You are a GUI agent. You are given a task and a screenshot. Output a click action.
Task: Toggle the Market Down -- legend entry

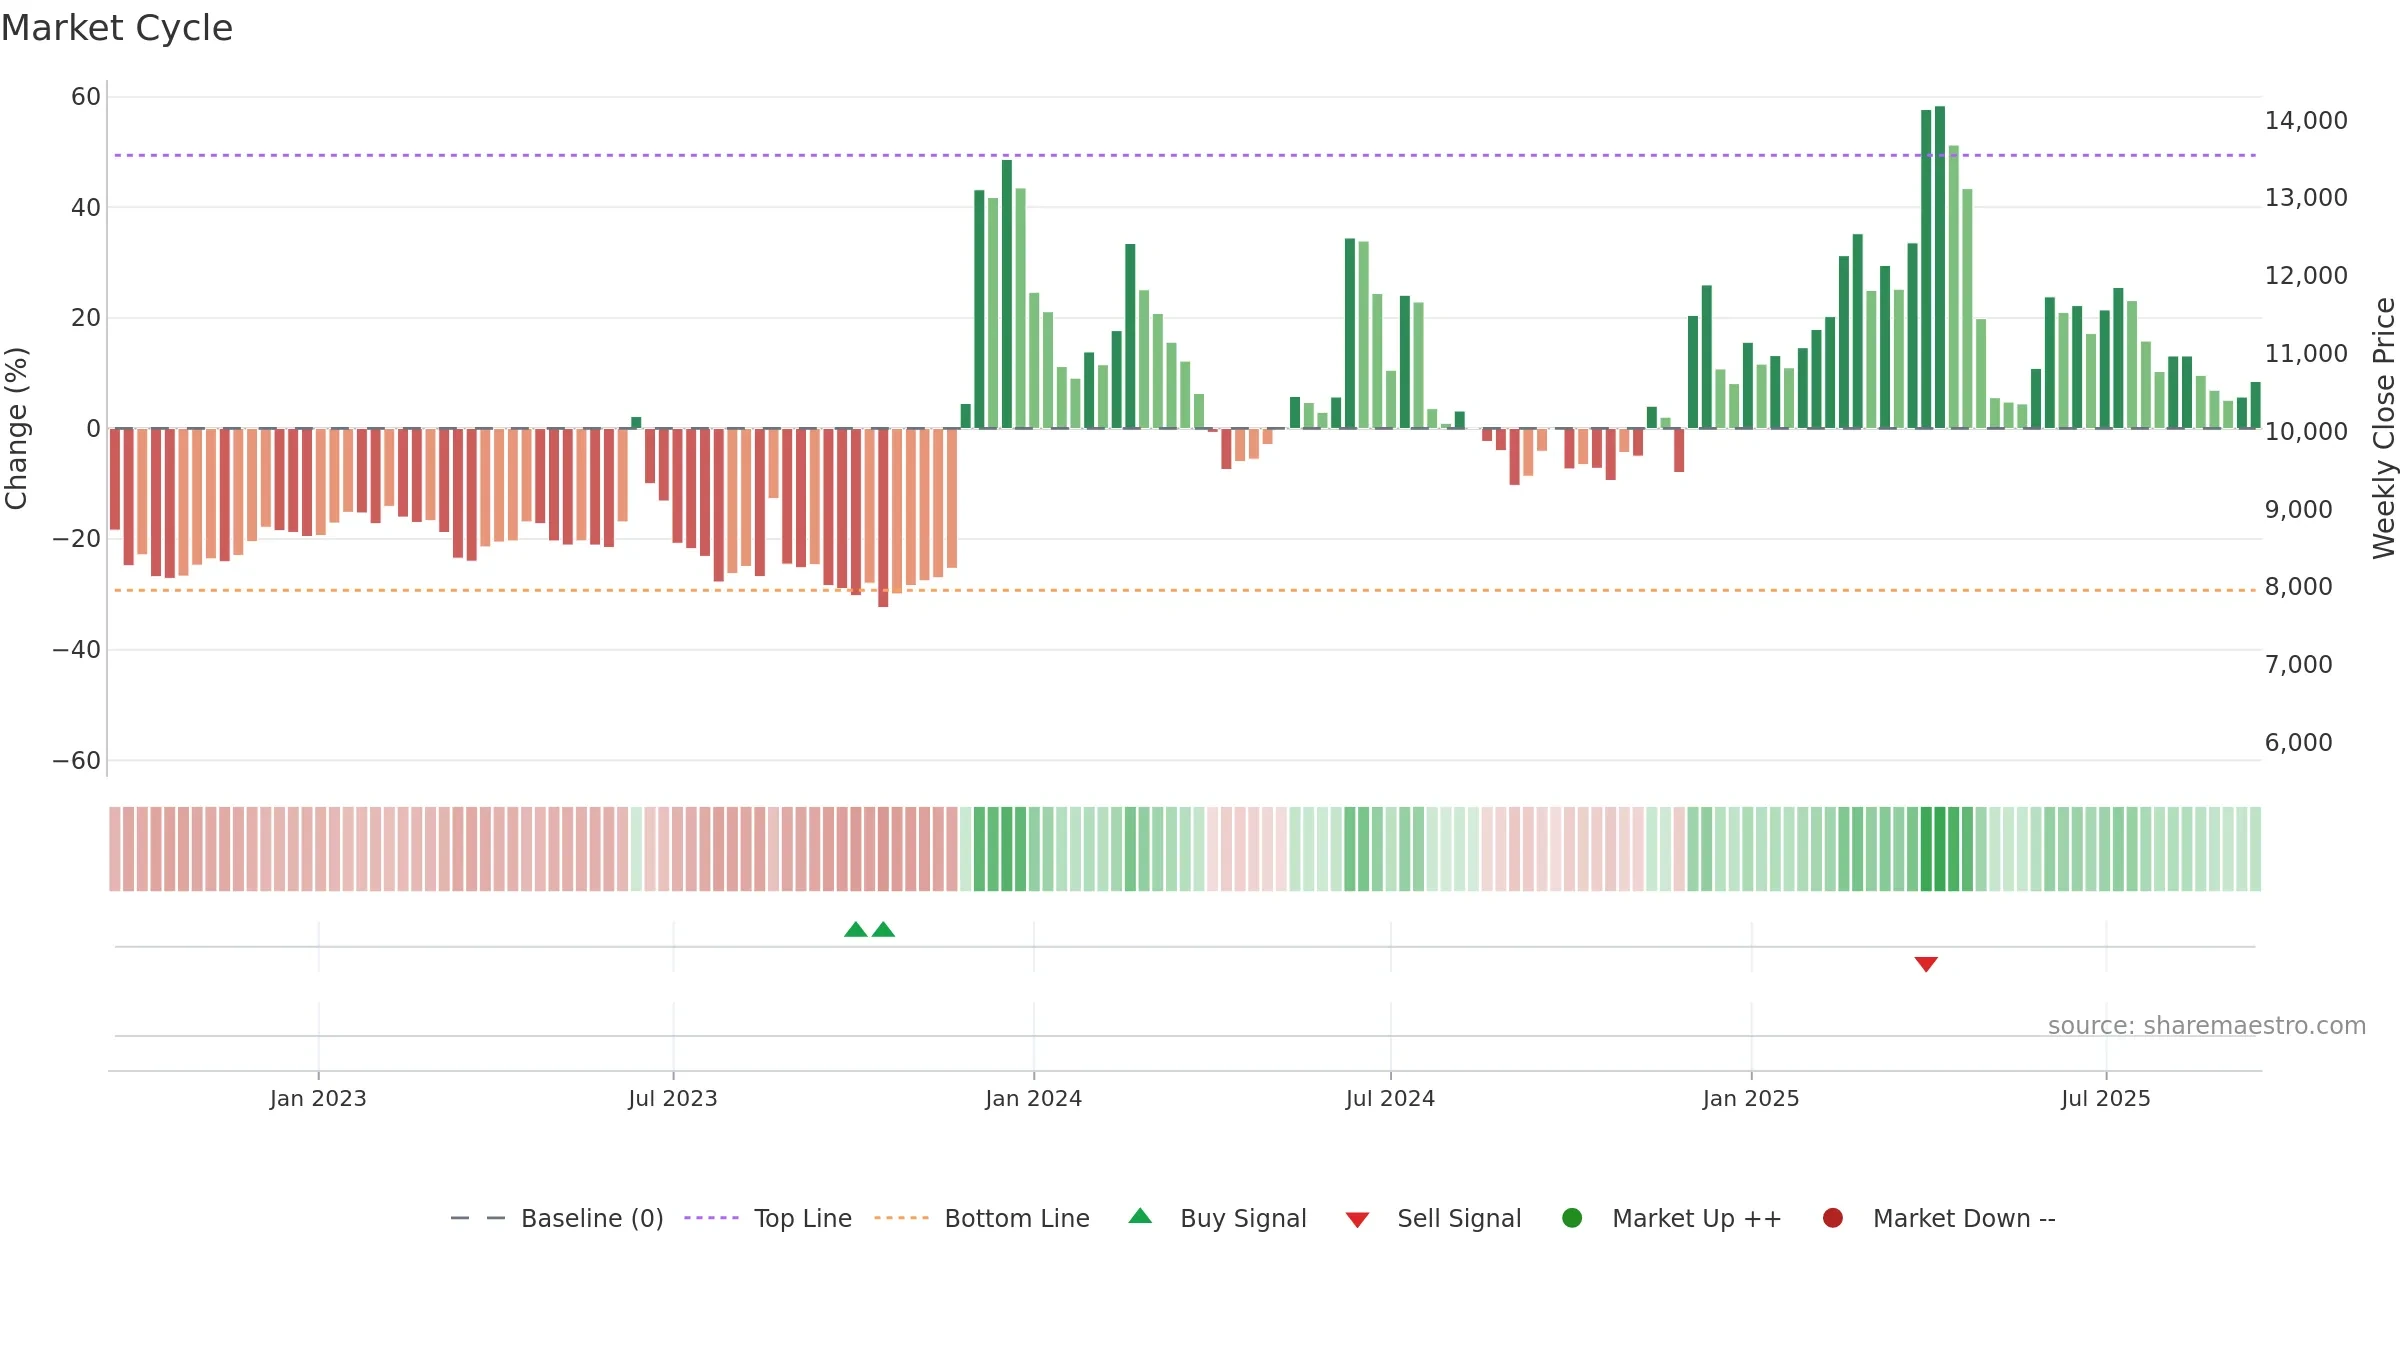point(1938,1218)
